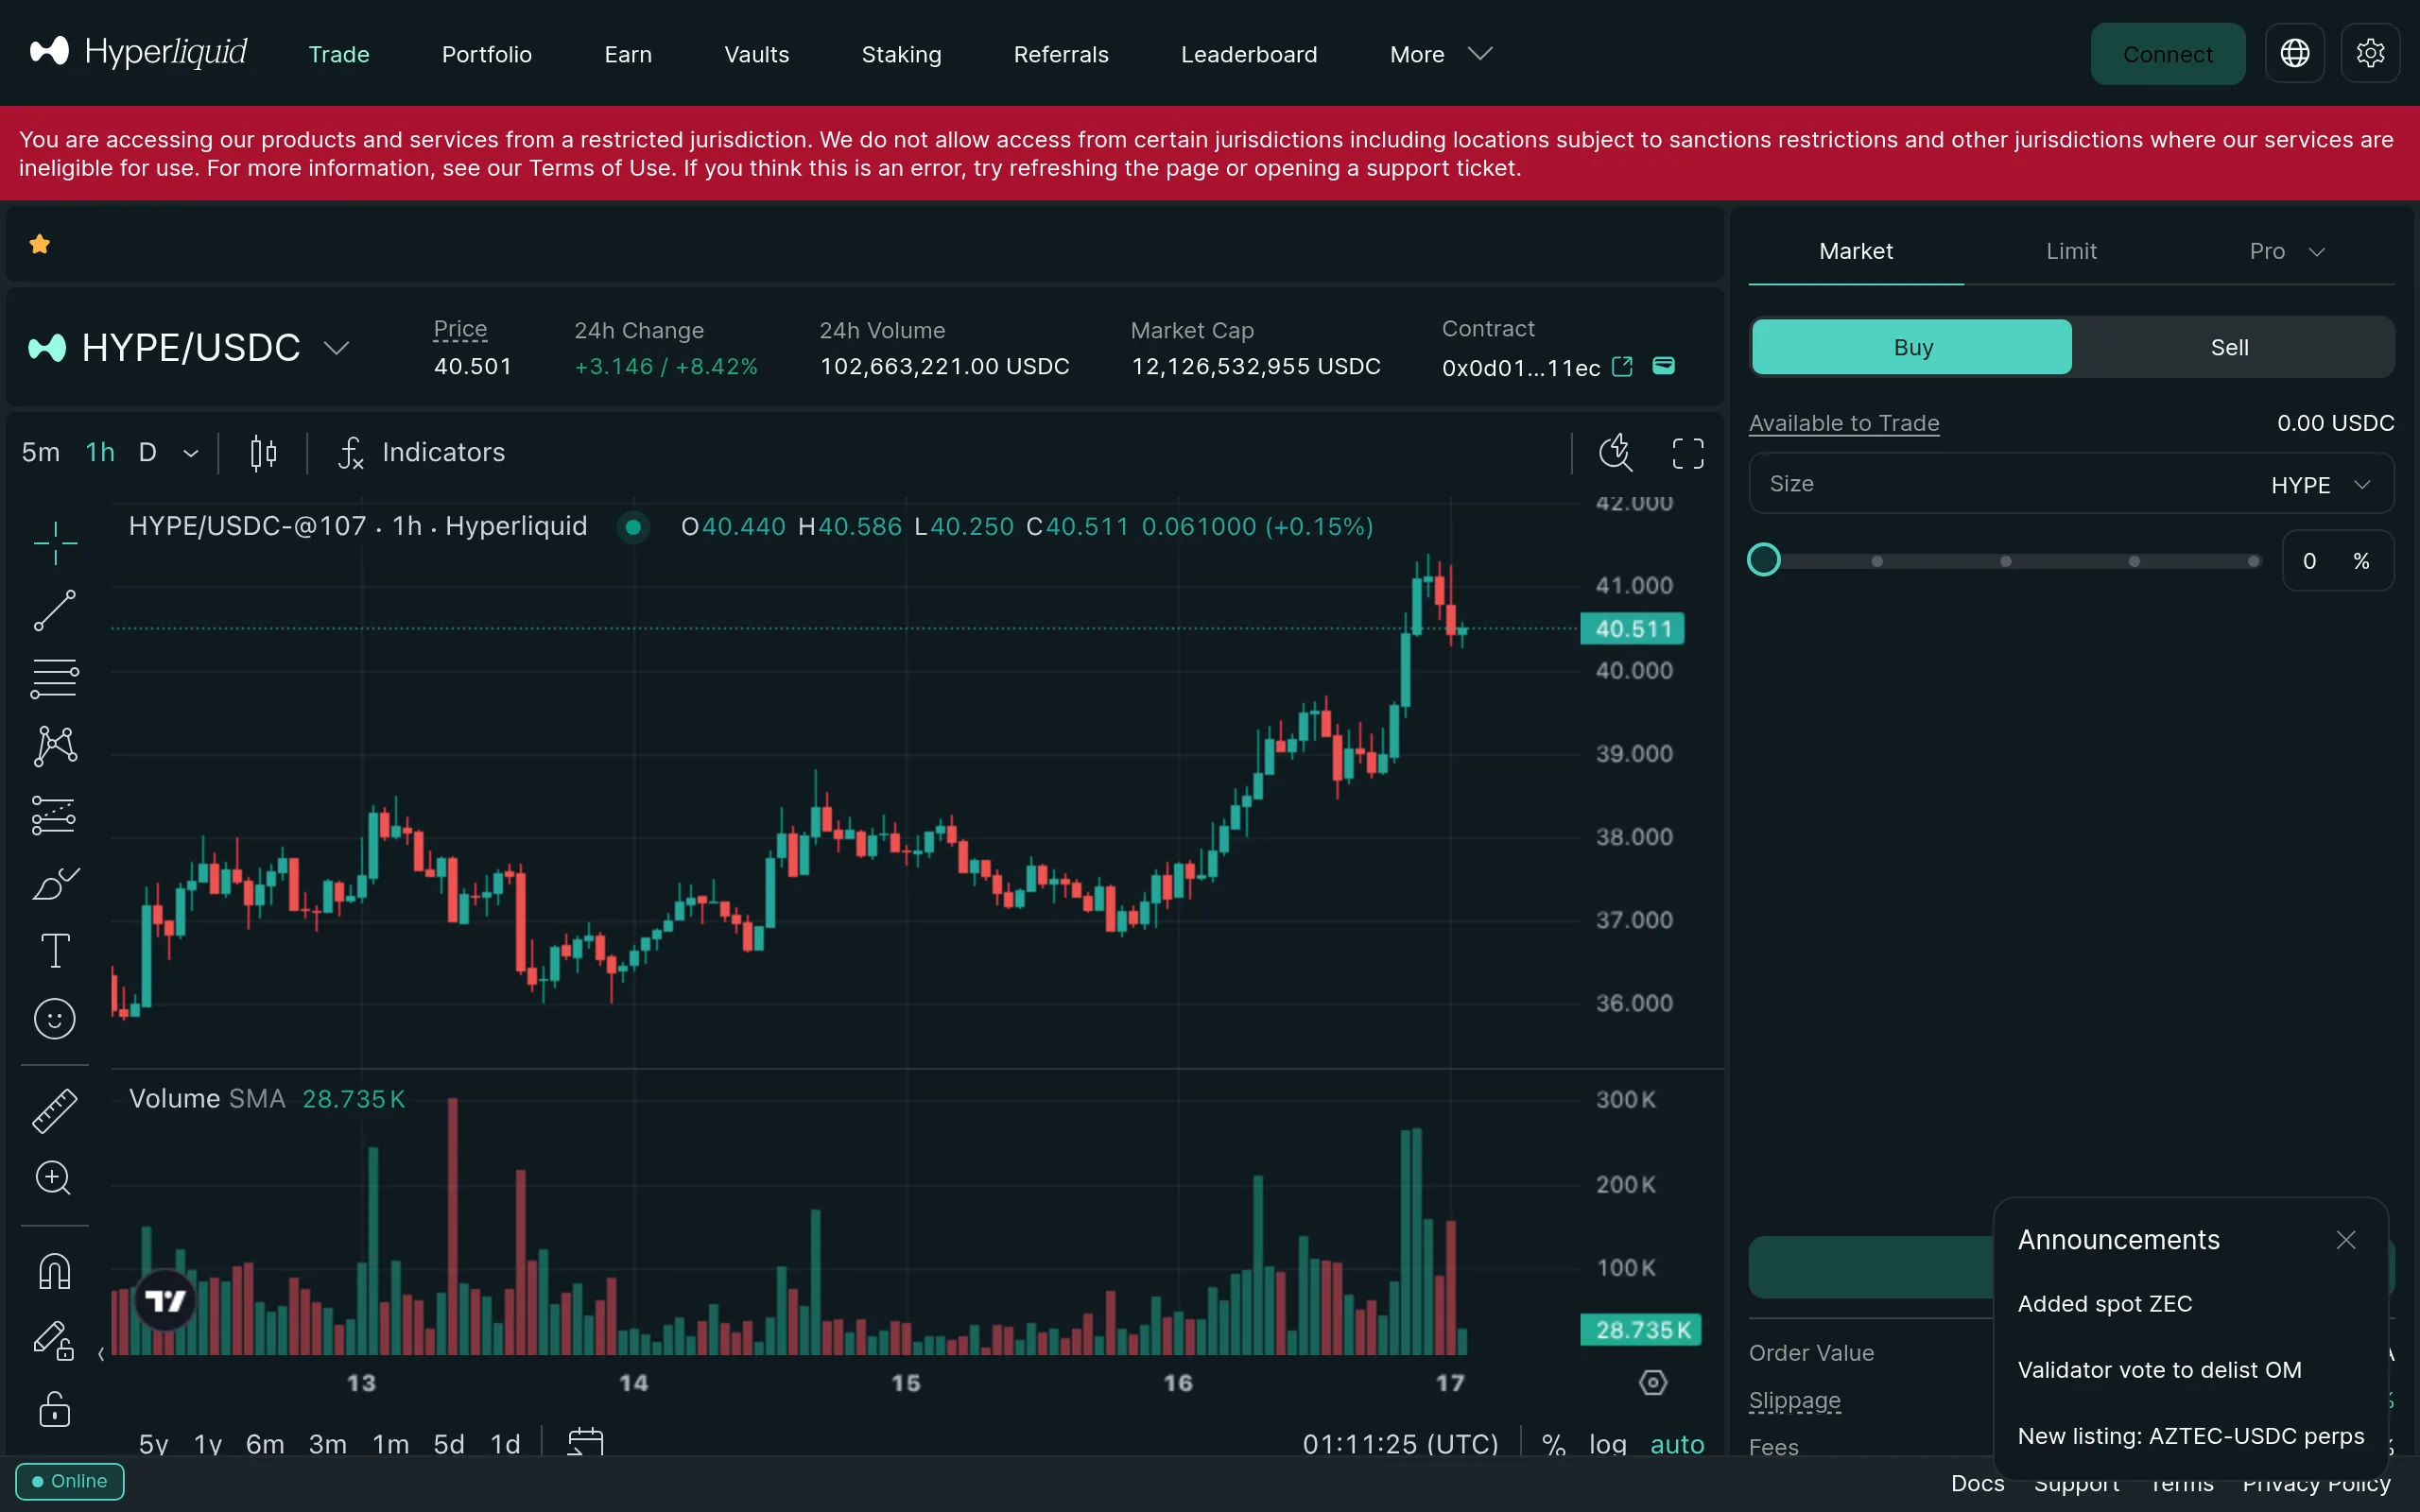Open the Added spot ZEC announcement

coord(2105,1304)
